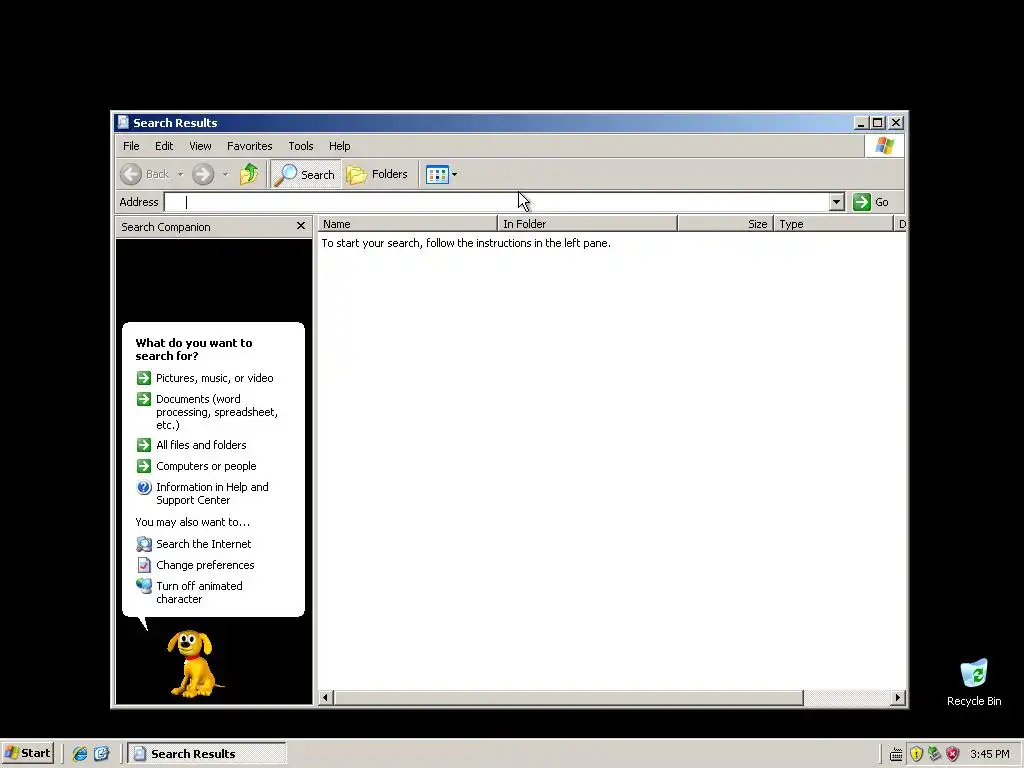Click the Turn off animated character icon
Image resolution: width=1024 pixels, height=768 pixels.
pyautogui.click(x=144, y=586)
